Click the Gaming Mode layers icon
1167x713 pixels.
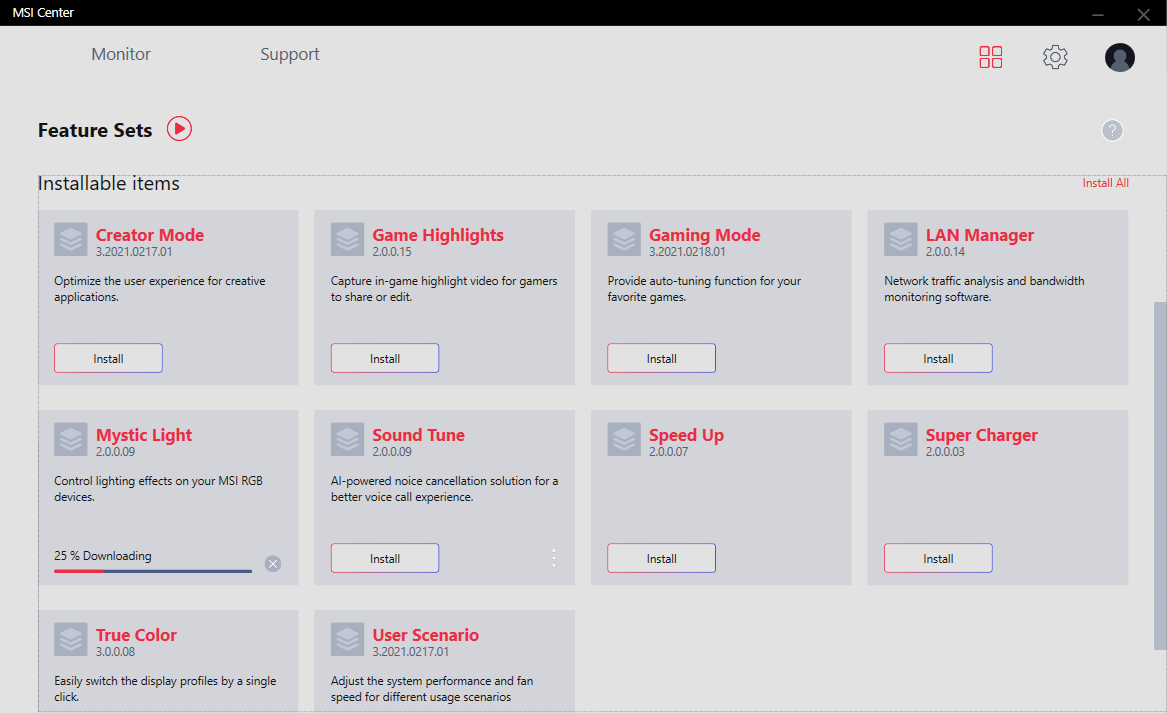point(624,240)
